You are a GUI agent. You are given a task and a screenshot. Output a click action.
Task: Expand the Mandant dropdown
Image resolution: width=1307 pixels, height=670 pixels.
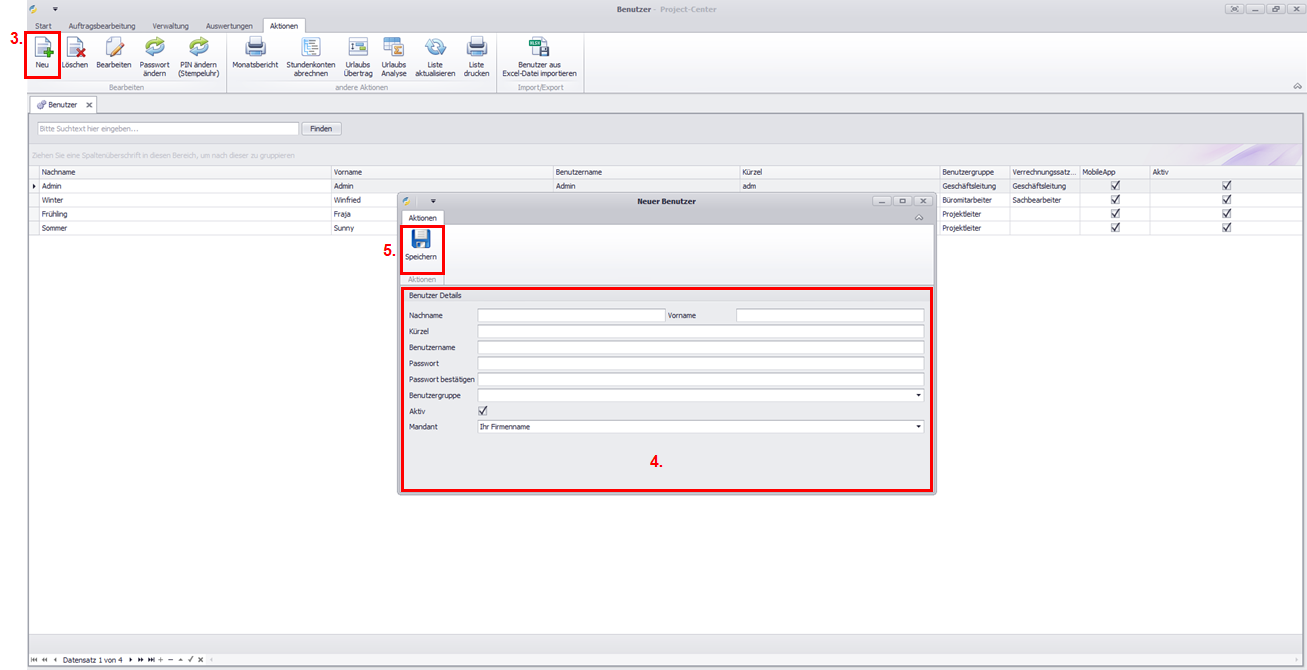(918, 427)
